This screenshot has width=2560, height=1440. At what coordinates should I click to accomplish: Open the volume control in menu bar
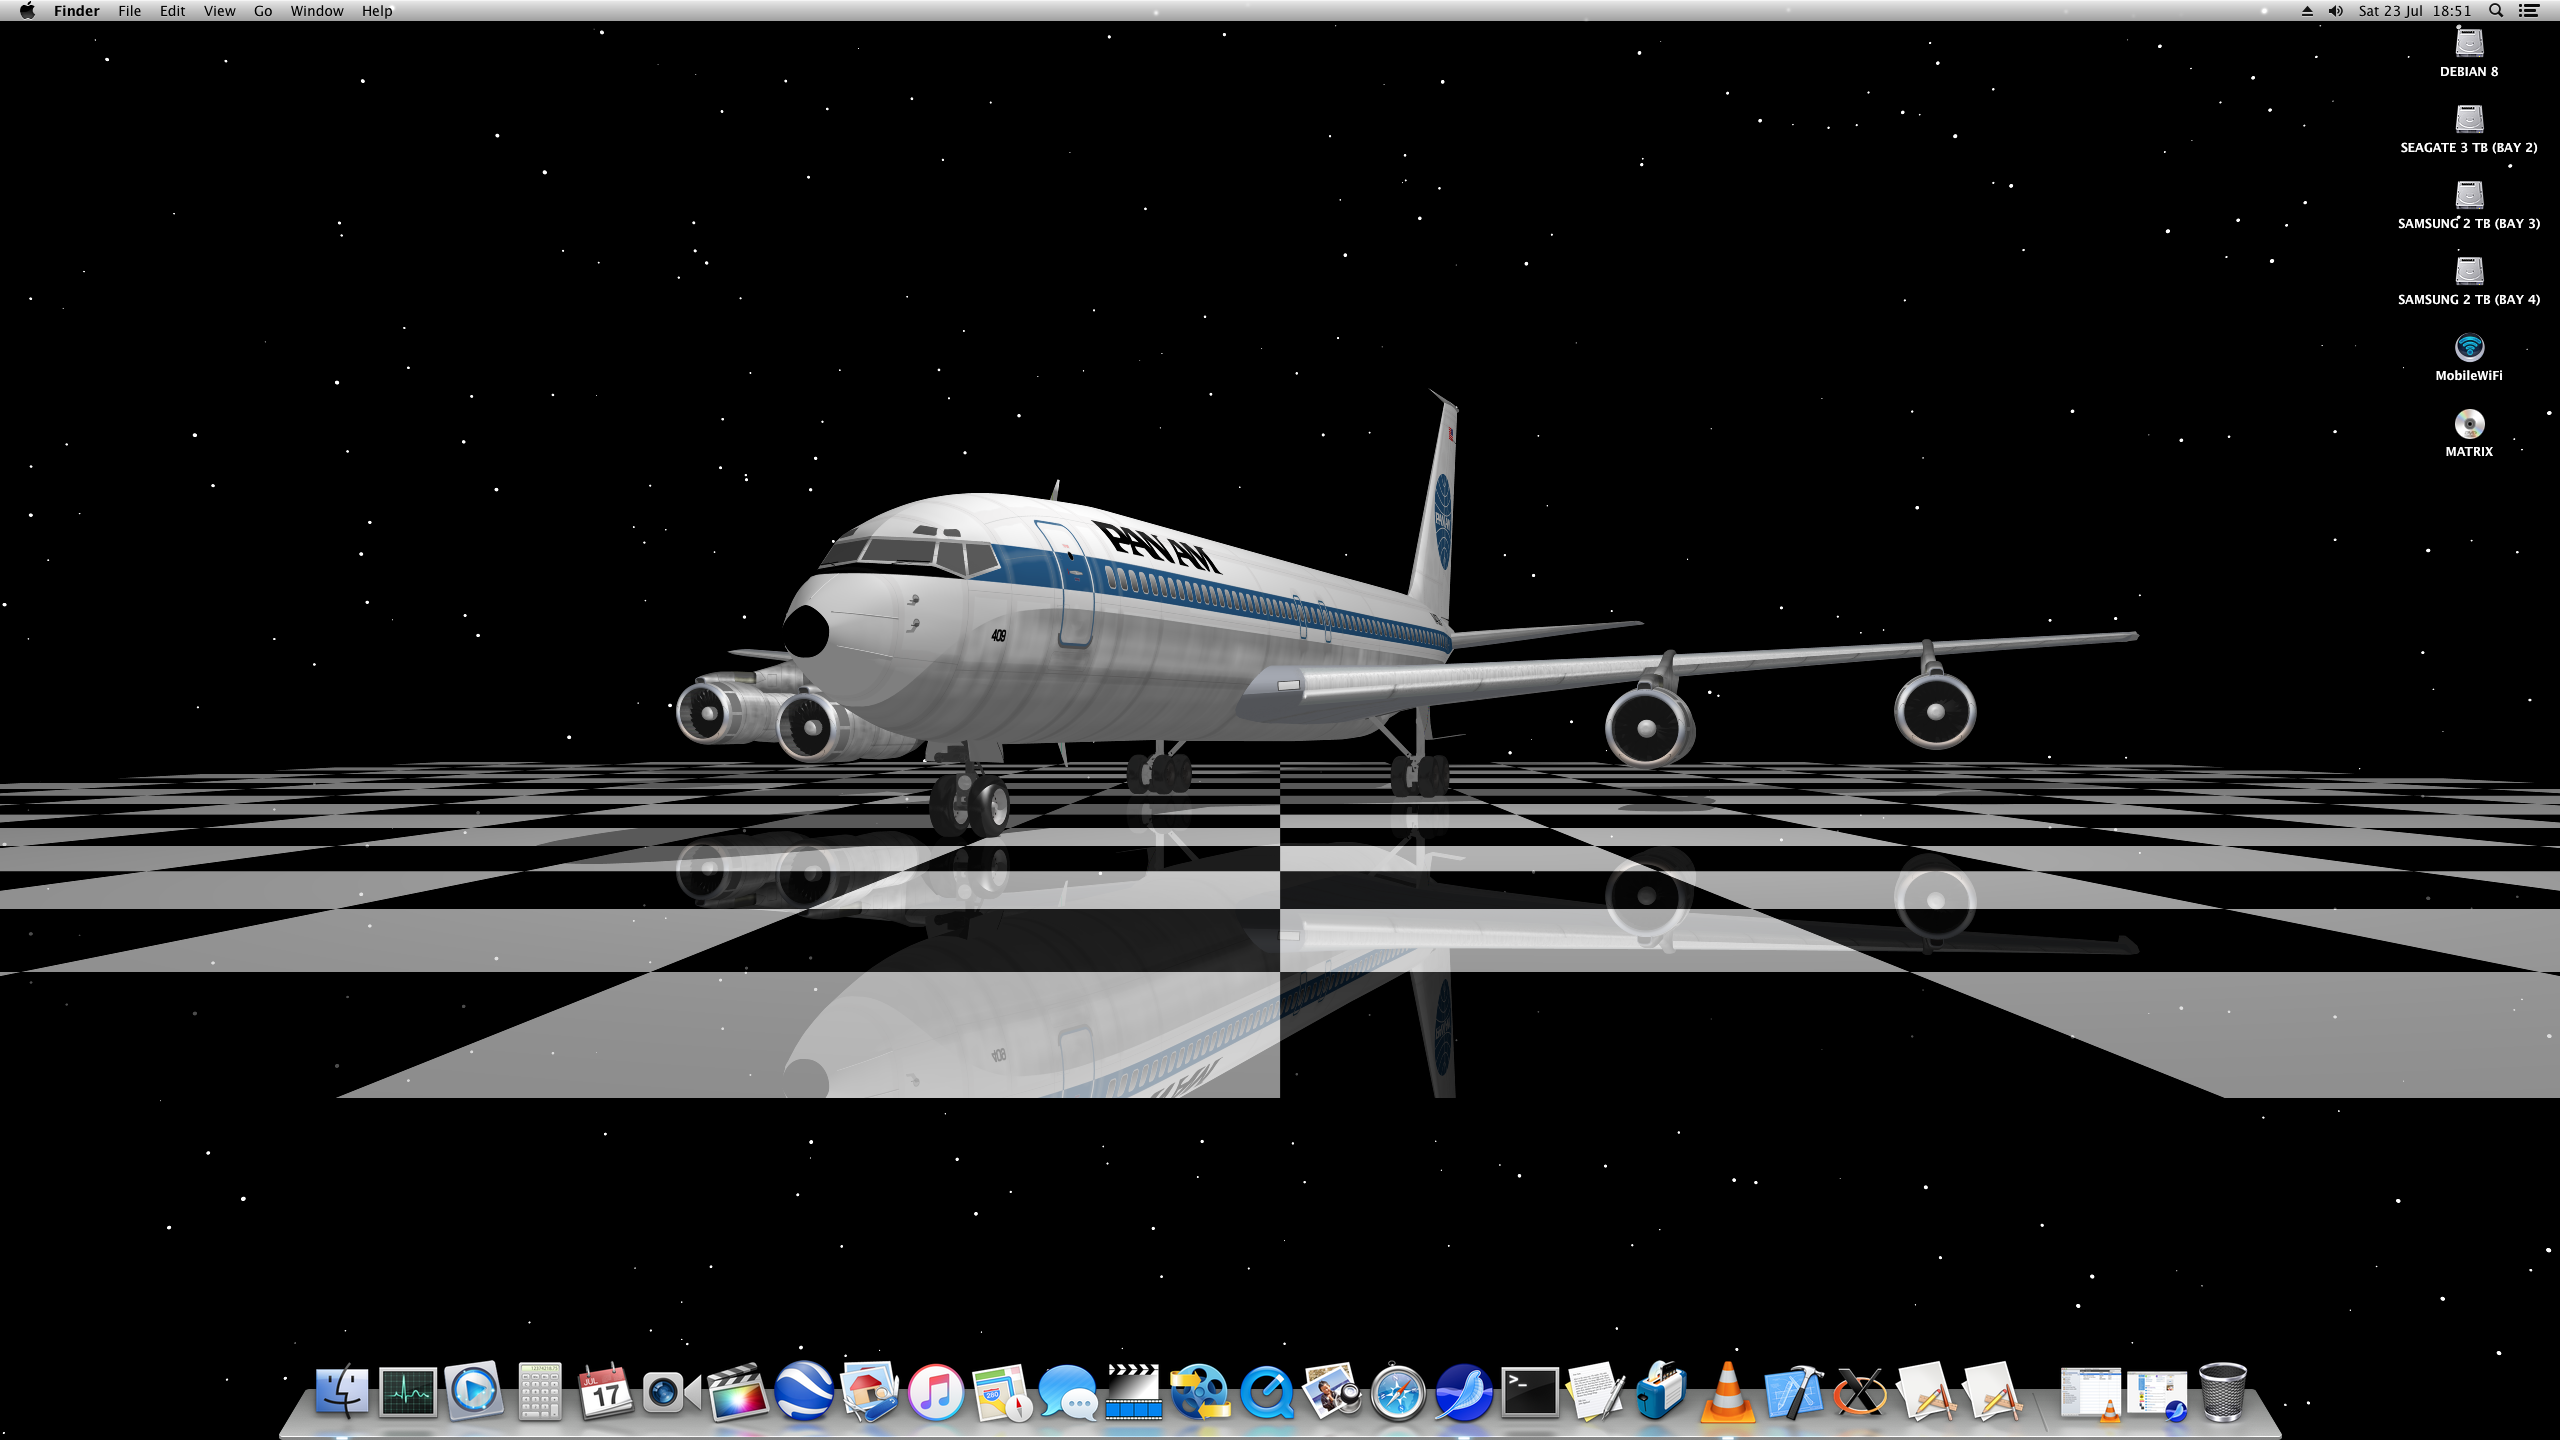coord(2335,11)
